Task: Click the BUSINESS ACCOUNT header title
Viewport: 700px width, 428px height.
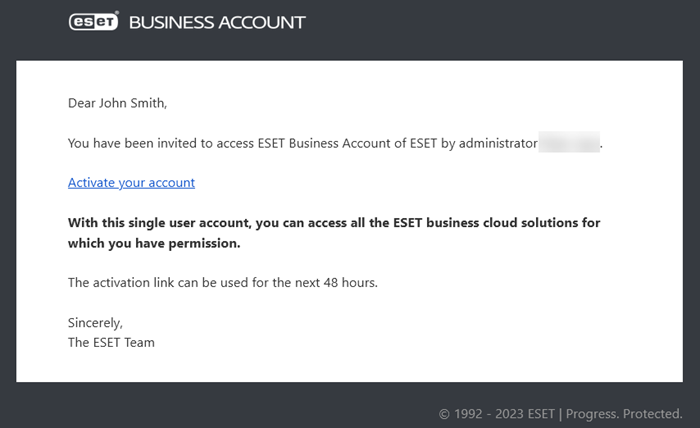Action: point(217,23)
